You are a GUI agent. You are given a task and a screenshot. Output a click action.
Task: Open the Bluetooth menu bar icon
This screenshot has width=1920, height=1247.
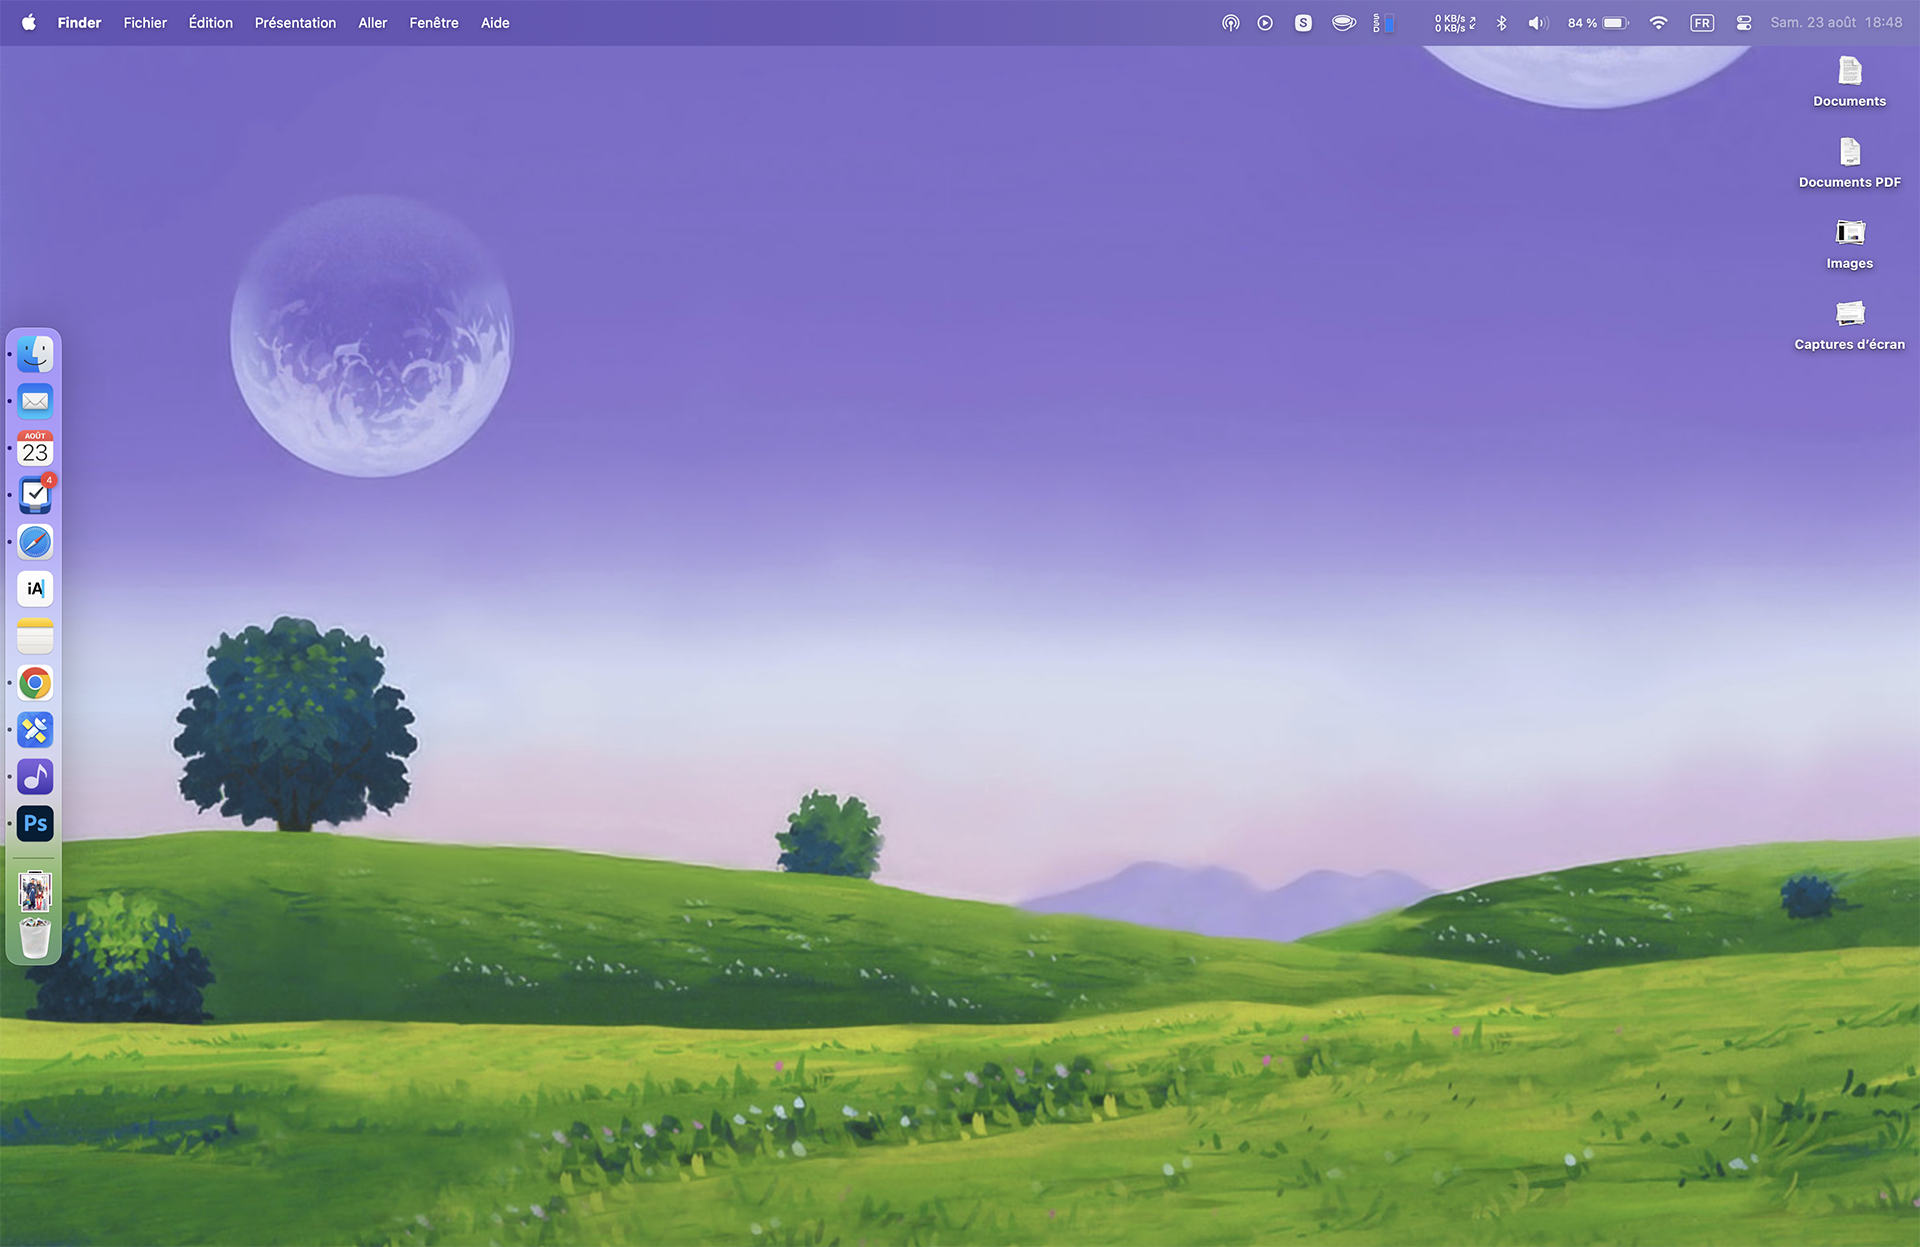[x=1501, y=22]
